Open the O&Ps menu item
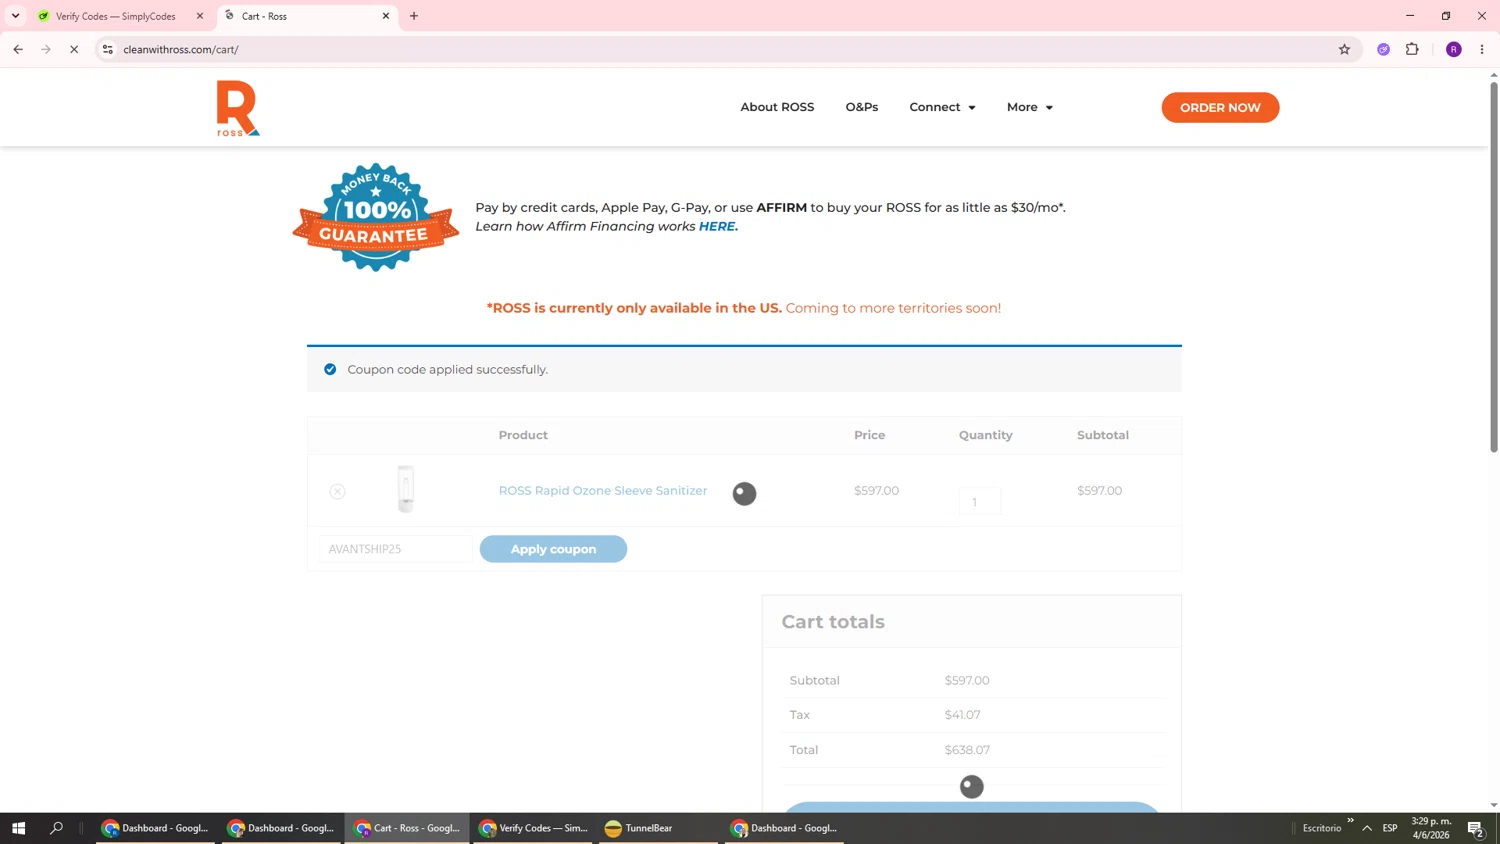This screenshot has width=1500, height=844. (861, 107)
